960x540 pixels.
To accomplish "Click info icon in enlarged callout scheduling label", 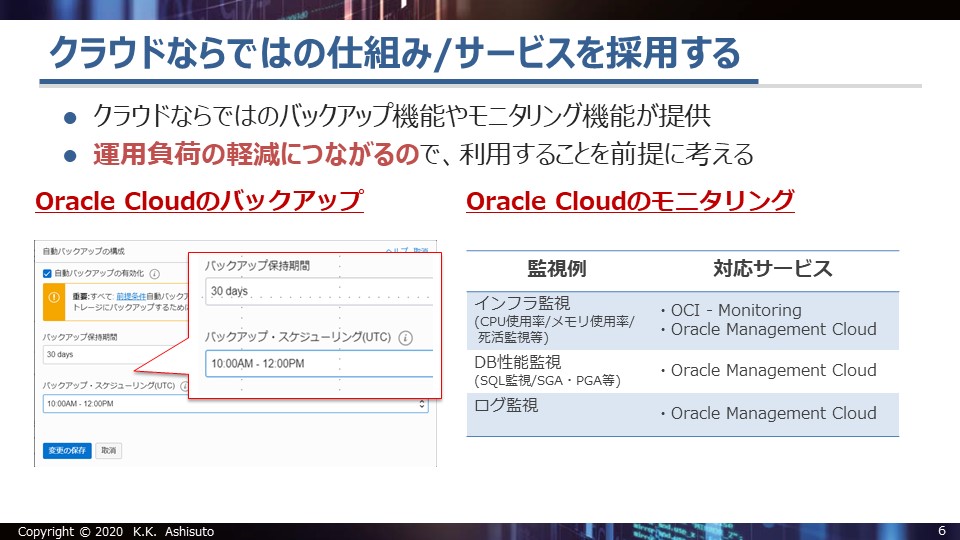I will click(x=405, y=338).
